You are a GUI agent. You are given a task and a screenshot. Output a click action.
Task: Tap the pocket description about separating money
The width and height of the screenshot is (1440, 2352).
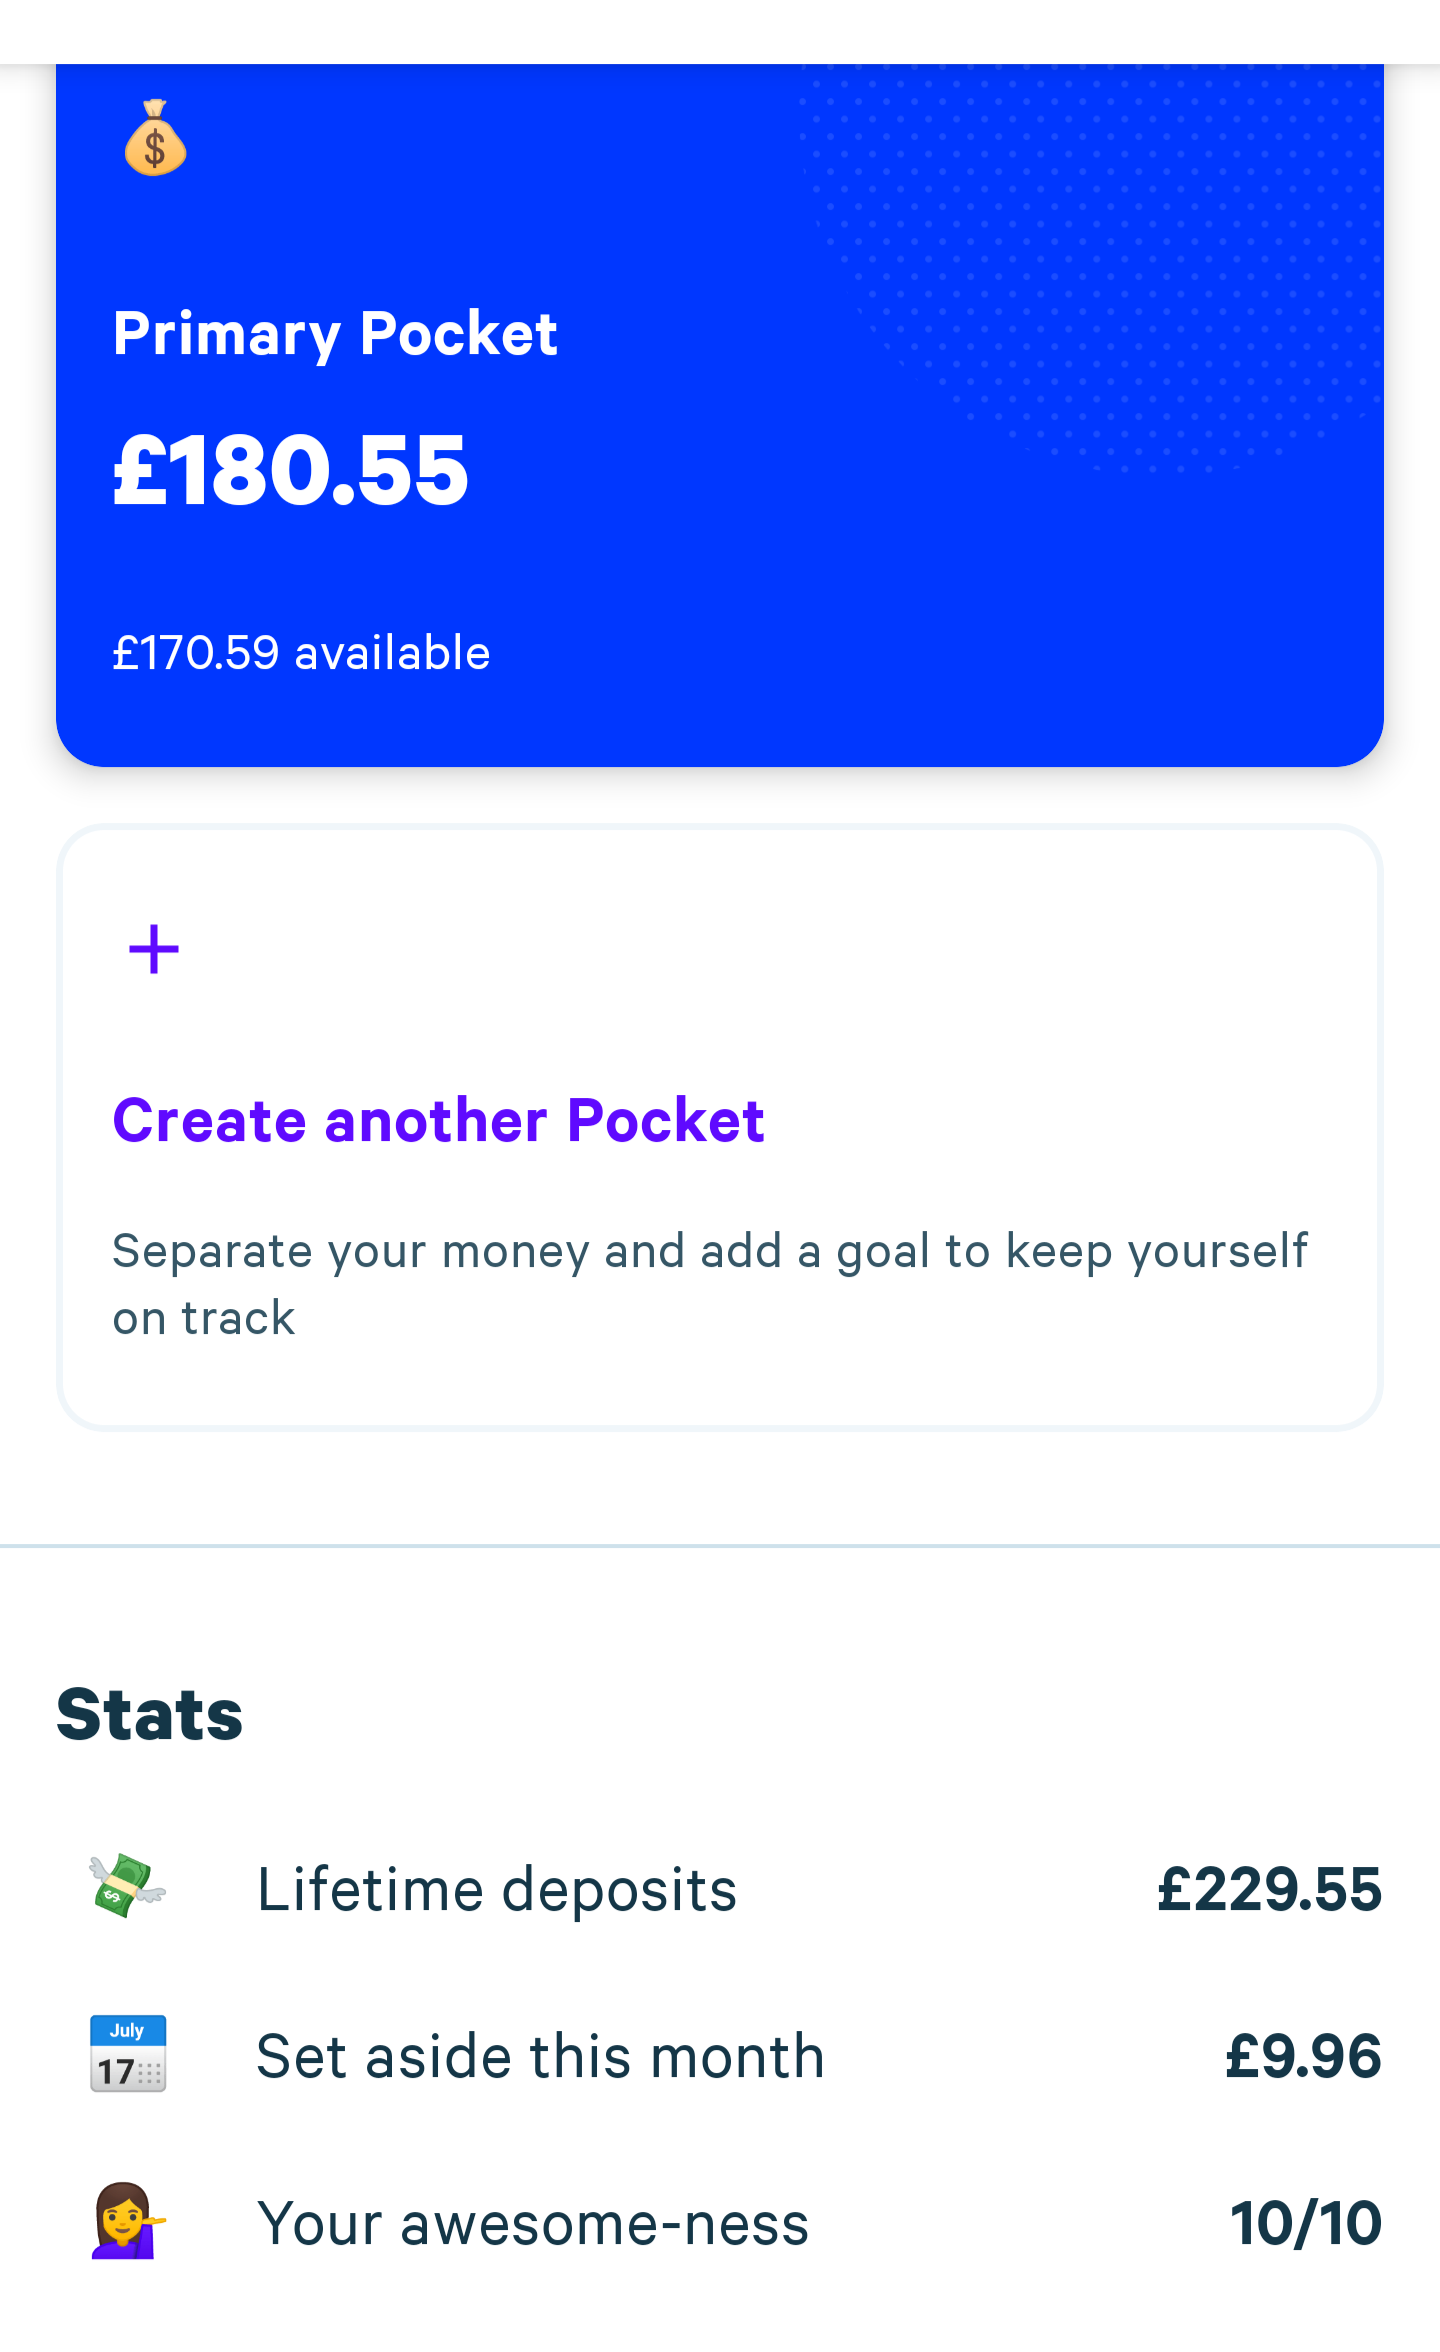(709, 1284)
